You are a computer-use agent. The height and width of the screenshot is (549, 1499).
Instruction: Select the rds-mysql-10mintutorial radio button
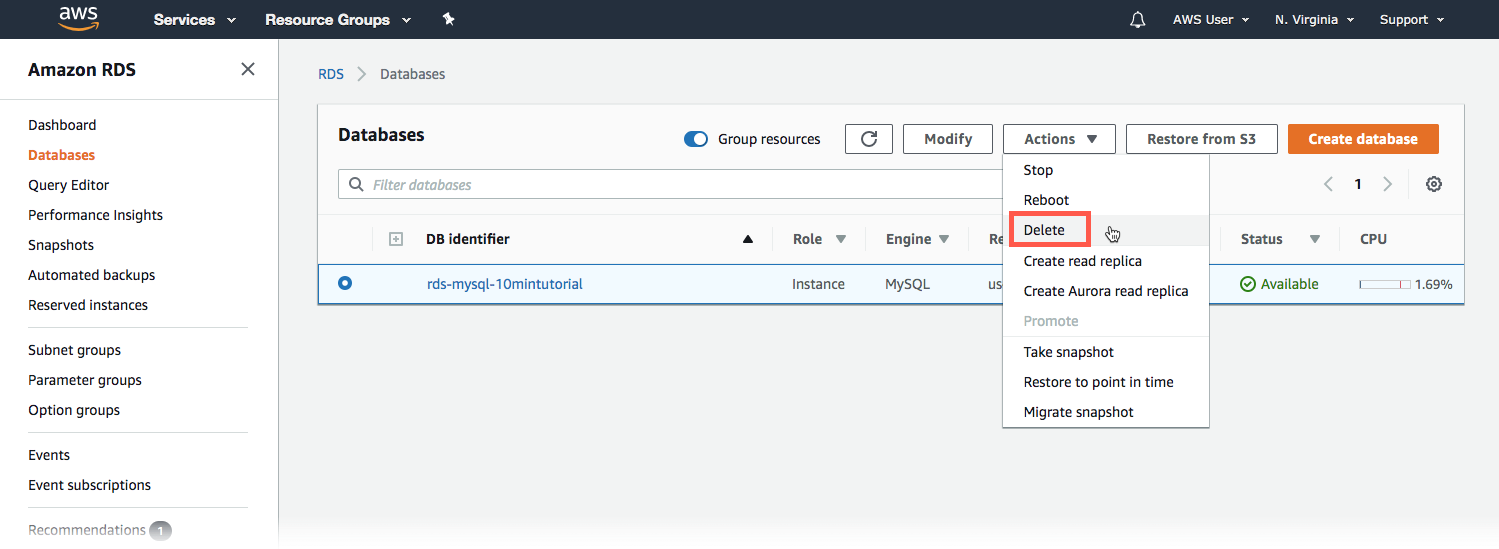[345, 284]
